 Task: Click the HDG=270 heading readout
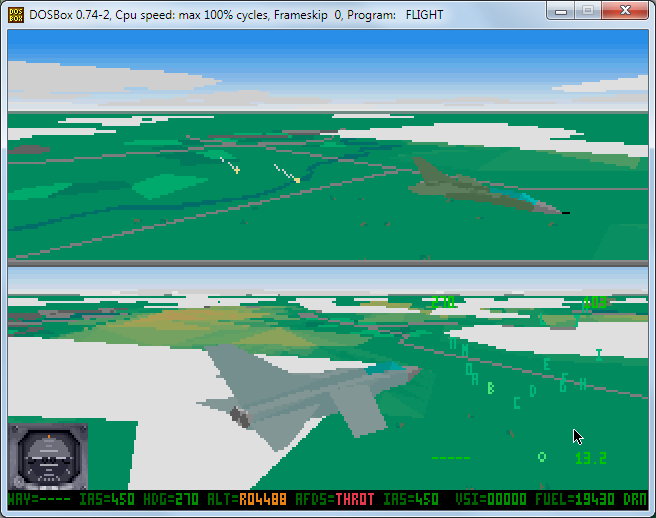click(x=171, y=499)
